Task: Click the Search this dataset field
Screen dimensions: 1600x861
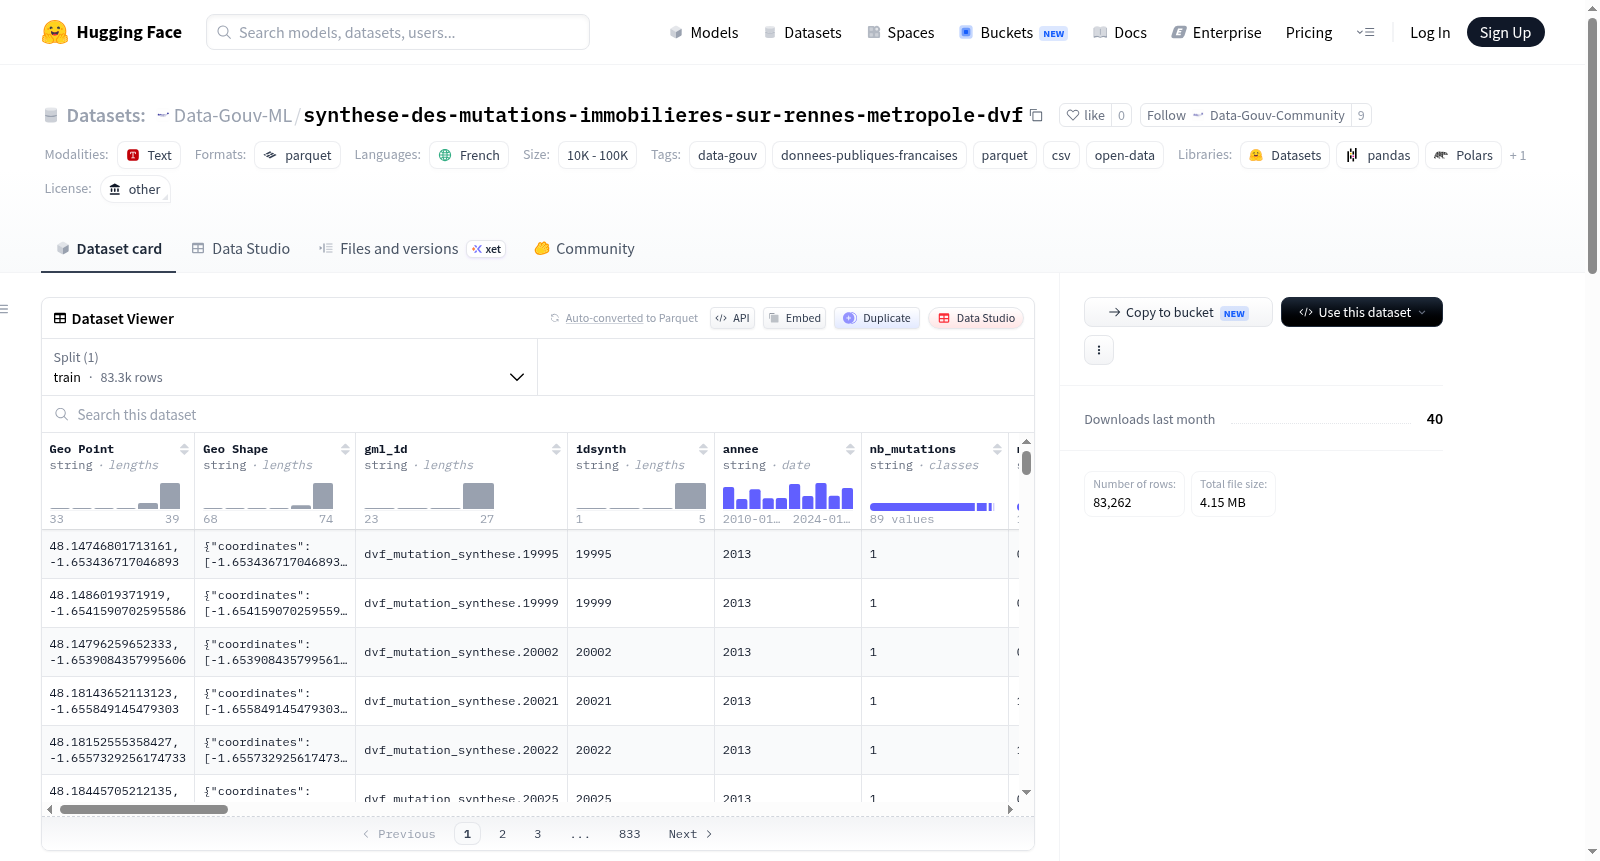Action: (538, 414)
